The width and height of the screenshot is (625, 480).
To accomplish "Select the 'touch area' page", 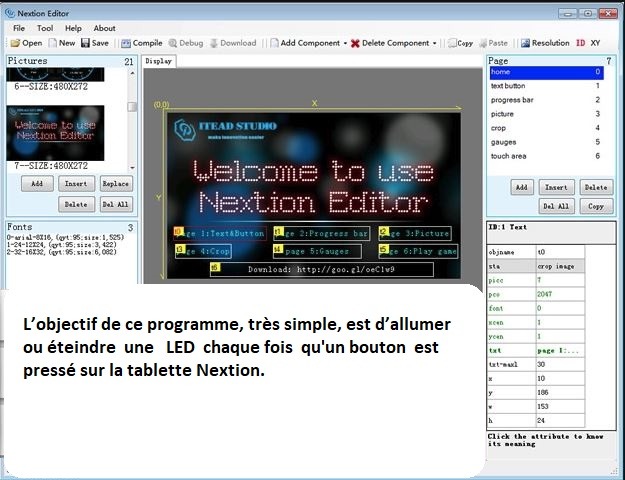I will (x=546, y=156).
